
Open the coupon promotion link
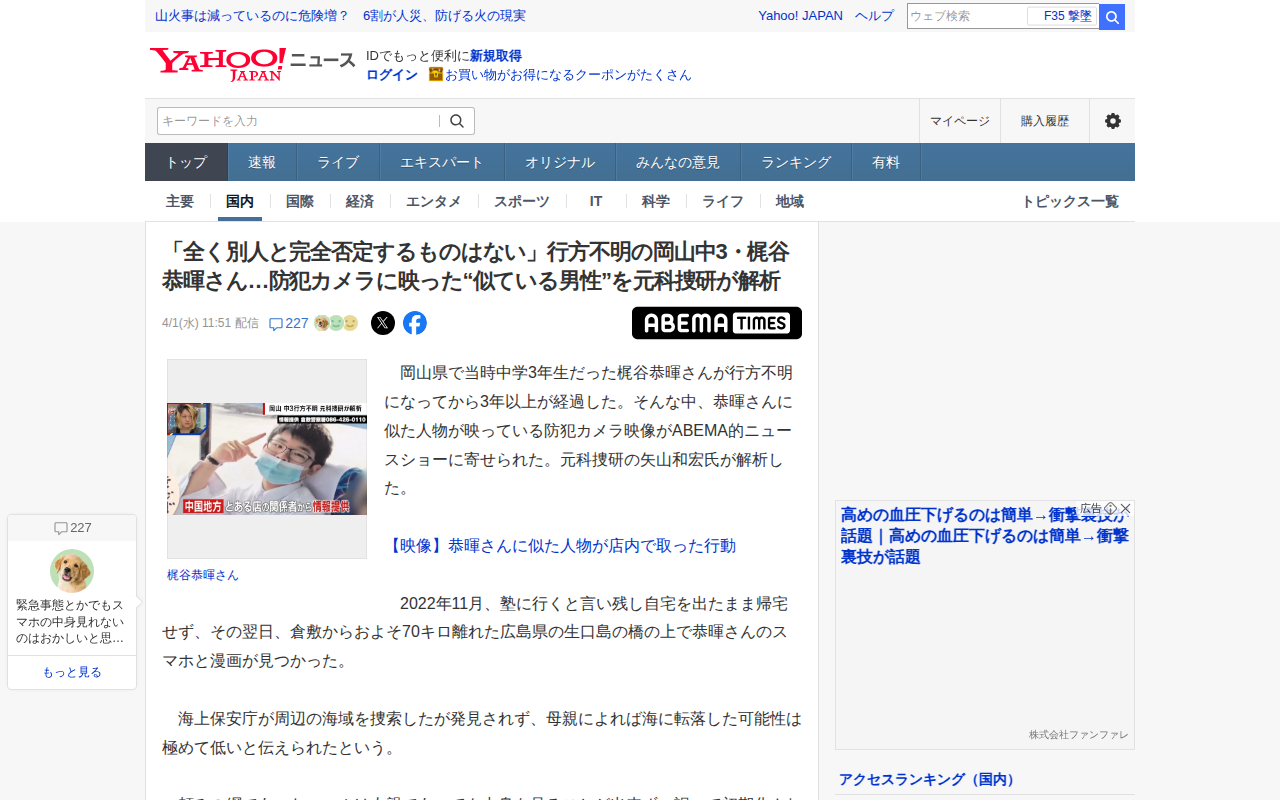(x=568, y=75)
